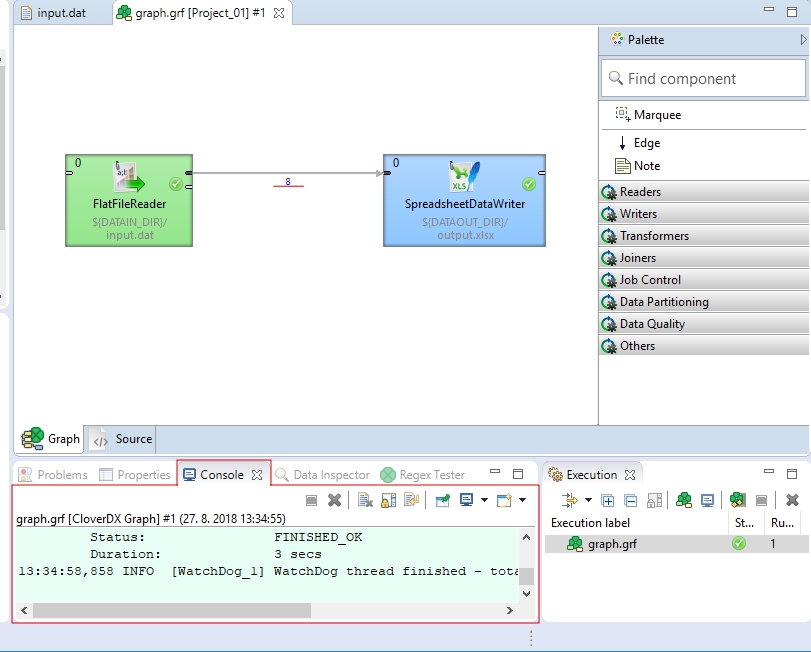Activate the graph.grf editor tab
The height and width of the screenshot is (652, 811).
[200, 13]
